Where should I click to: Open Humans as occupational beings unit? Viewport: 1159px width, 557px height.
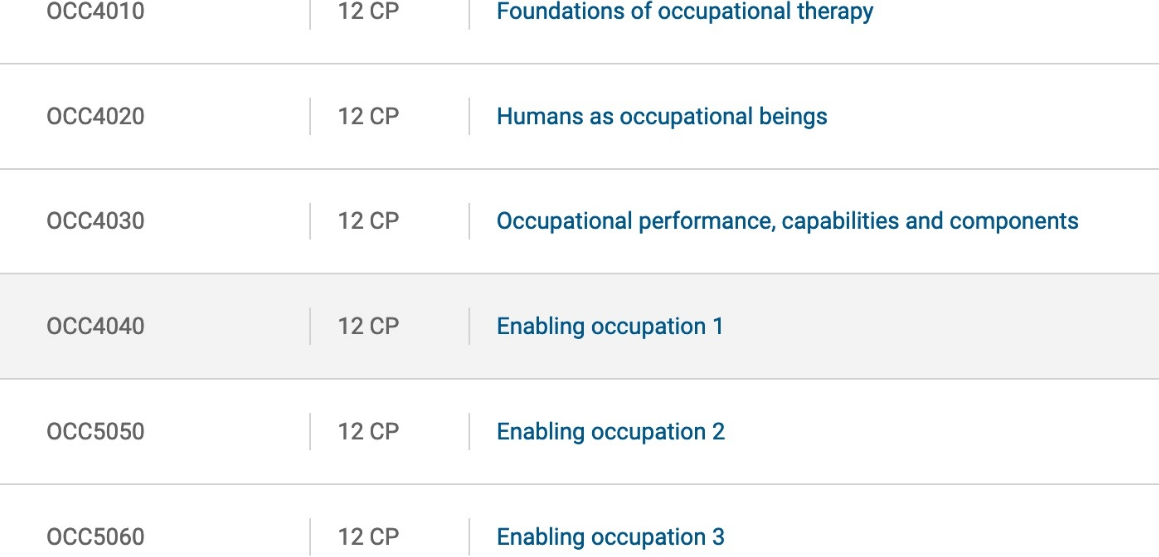(661, 116)
